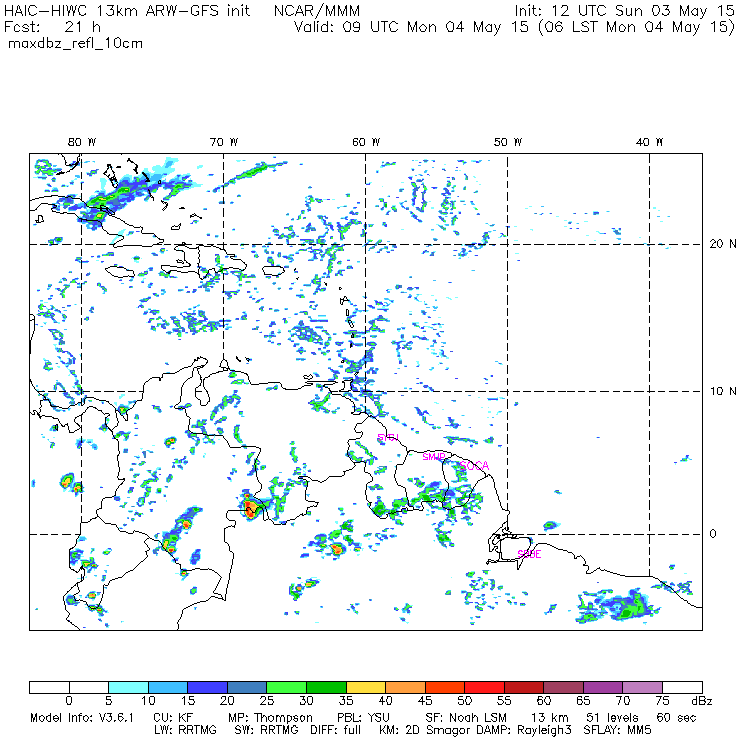This screenshot has width=740, height=740.
Task: Click the 'DIFF: full' text
Action: 336,730
